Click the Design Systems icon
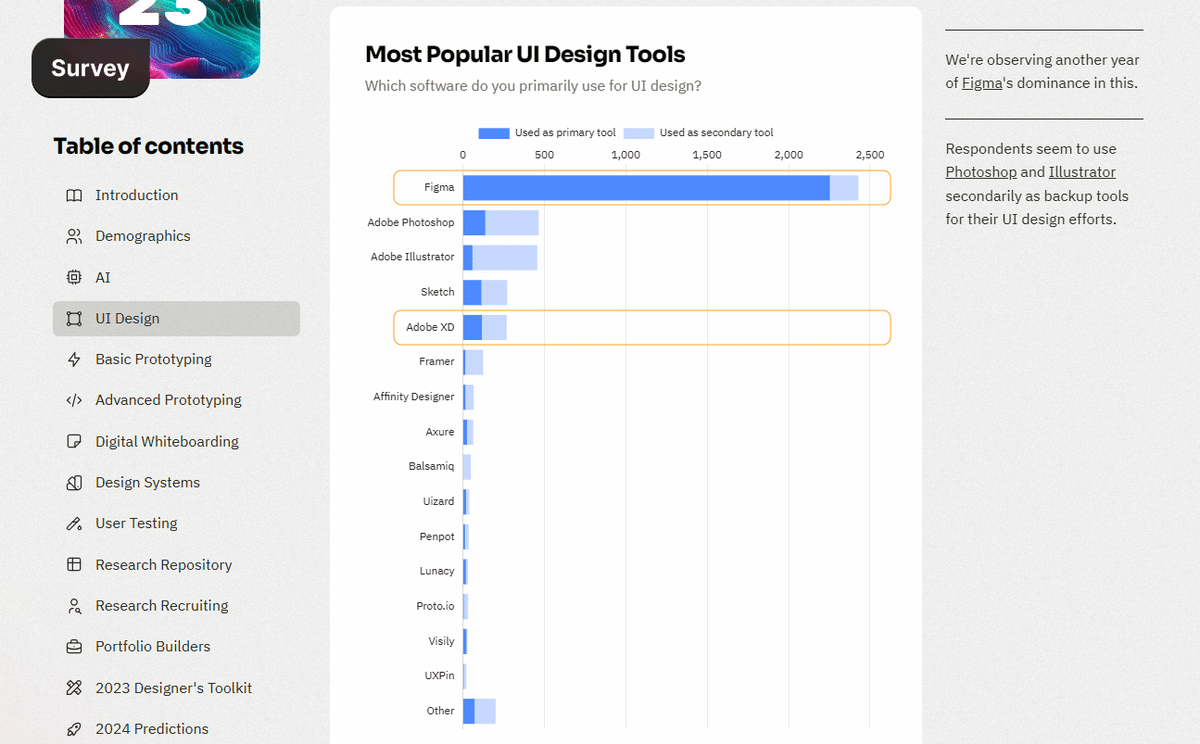This screenshot has width=1200, height=744. coord(74,483)
